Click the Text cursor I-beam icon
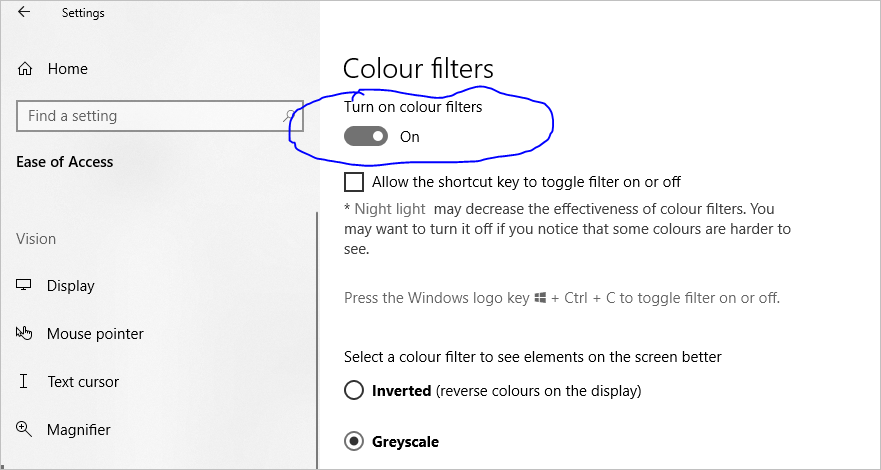The height and width of the screenshot is (470, 881). (25, 382)
